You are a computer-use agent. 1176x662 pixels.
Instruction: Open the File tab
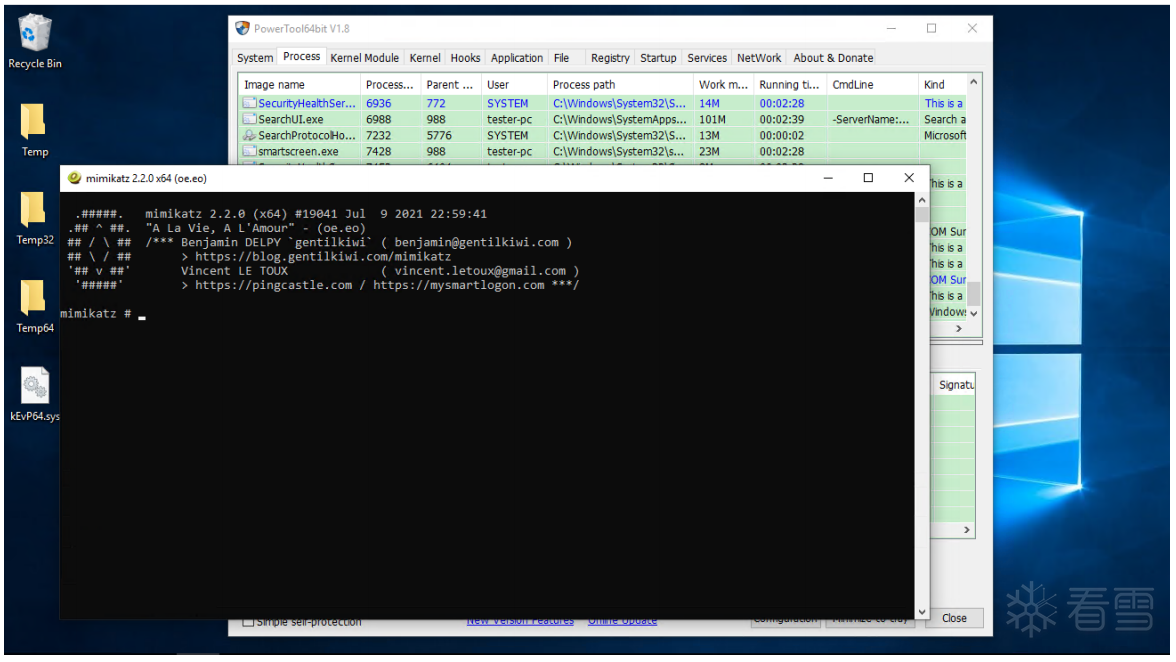pyautogui.click(x=562, y=58)
